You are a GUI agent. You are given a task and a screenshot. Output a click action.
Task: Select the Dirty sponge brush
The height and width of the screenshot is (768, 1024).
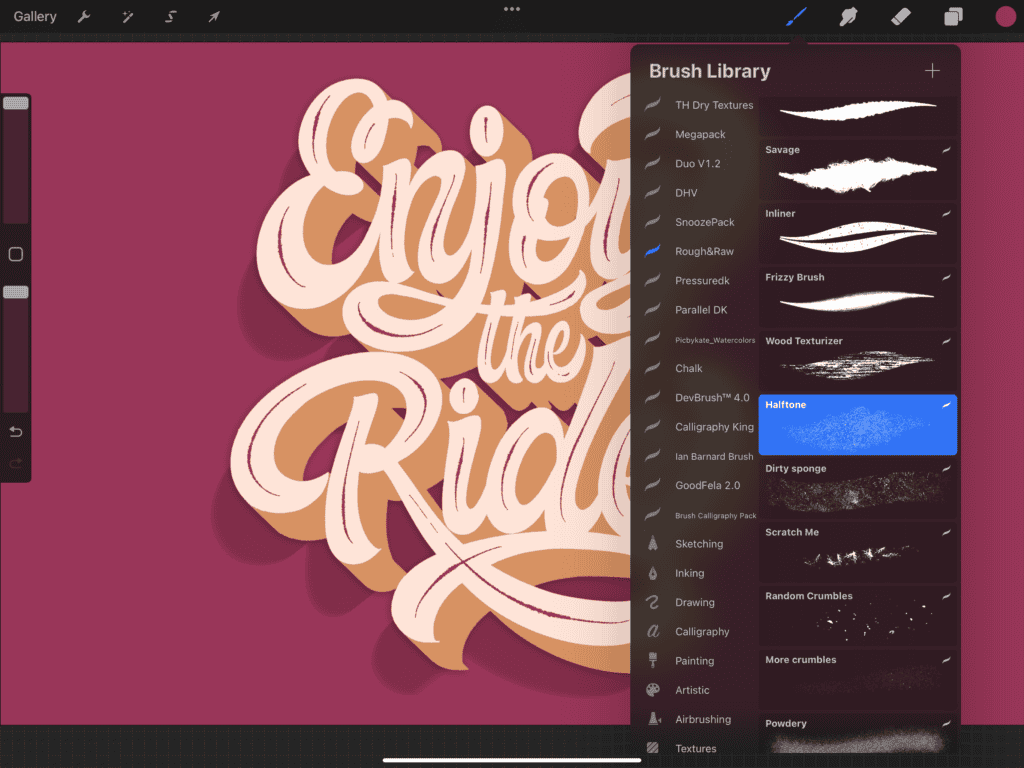857,488
